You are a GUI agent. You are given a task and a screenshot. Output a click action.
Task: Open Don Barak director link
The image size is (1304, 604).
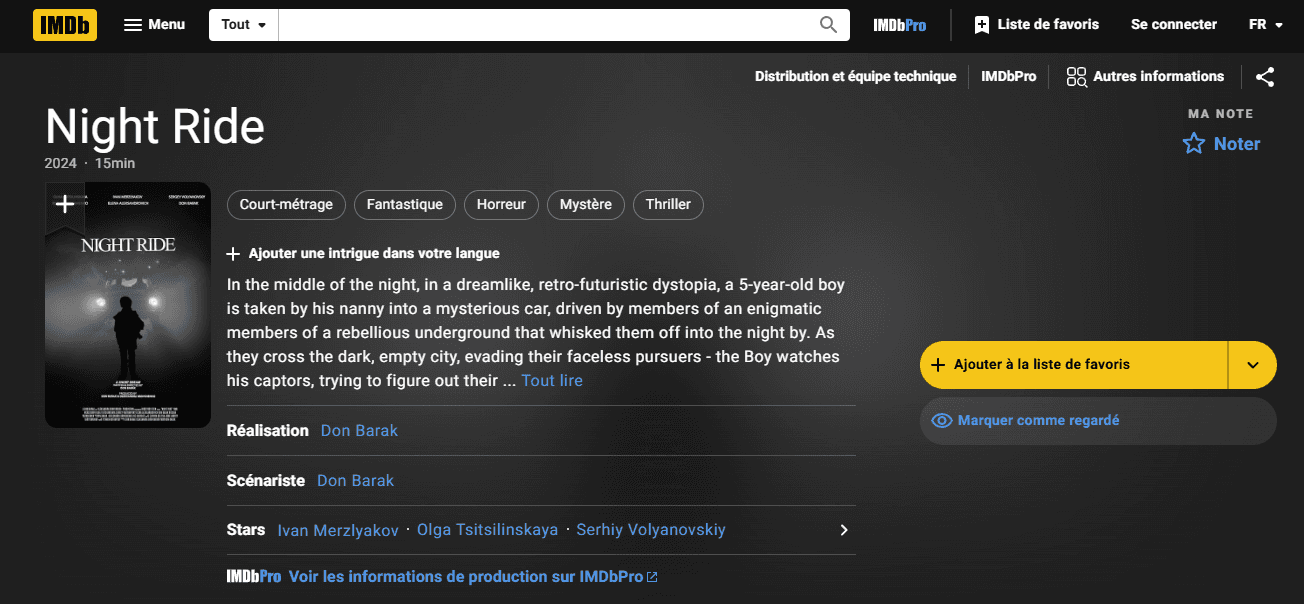pyautogui.click(x=359, y=431)
